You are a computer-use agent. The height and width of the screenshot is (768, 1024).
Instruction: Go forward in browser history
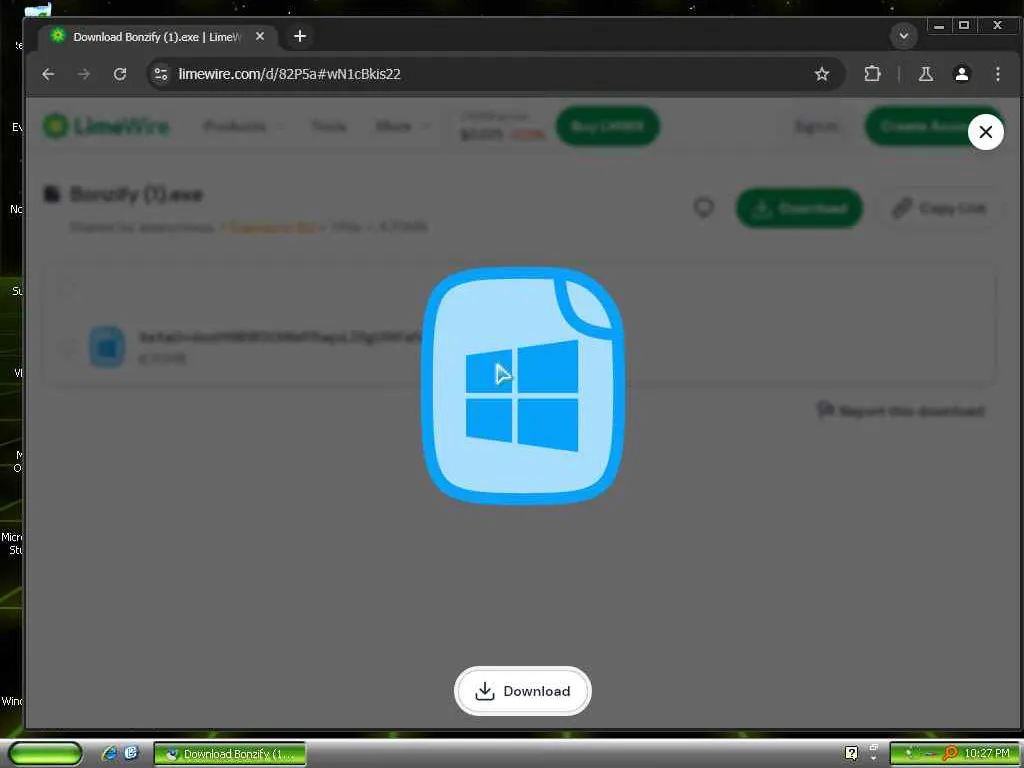pos(84,74)
